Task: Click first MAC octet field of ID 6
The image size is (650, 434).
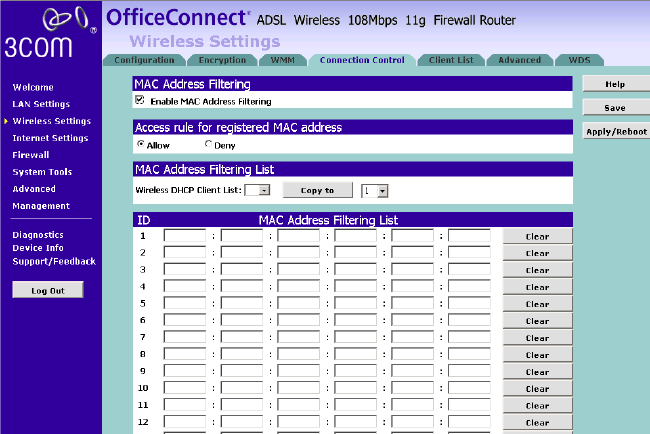Action: [x=185, y=320]
